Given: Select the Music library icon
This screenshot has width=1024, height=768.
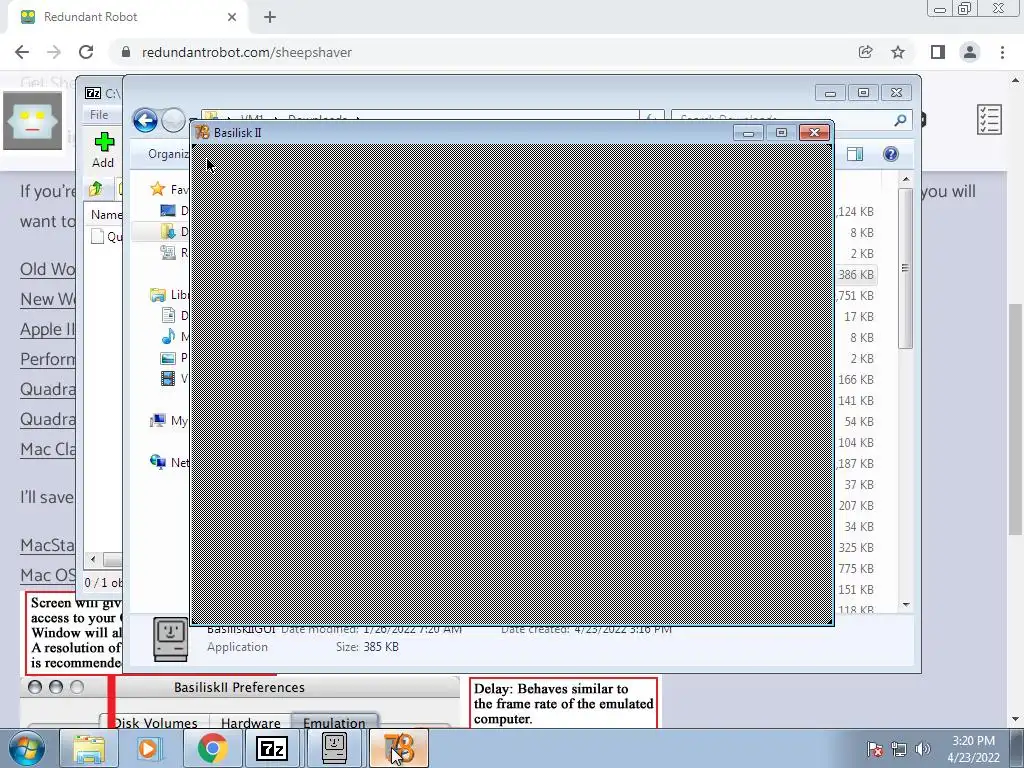Looking at the screenshot, I should tap(168, 337).
